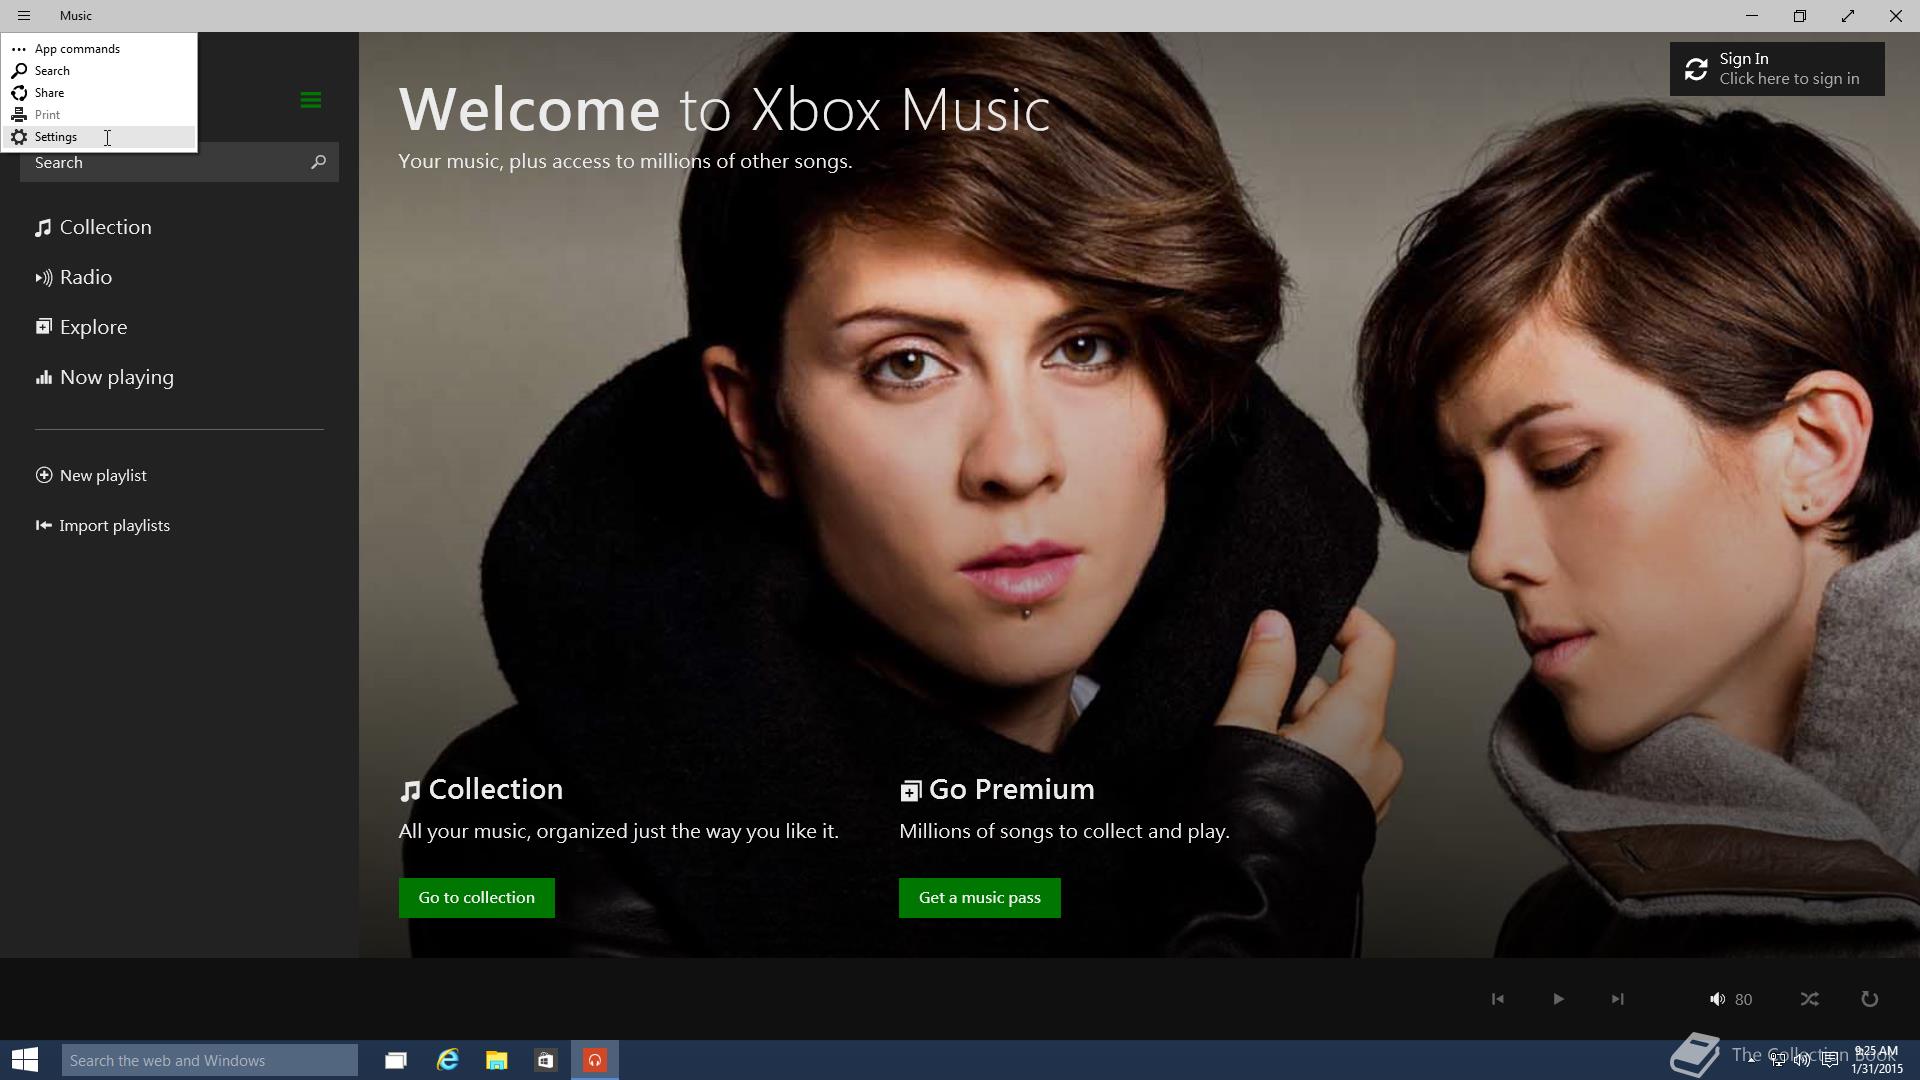
Task: Open File Explorer from taskbar
Action: (x=496, y=1060)
